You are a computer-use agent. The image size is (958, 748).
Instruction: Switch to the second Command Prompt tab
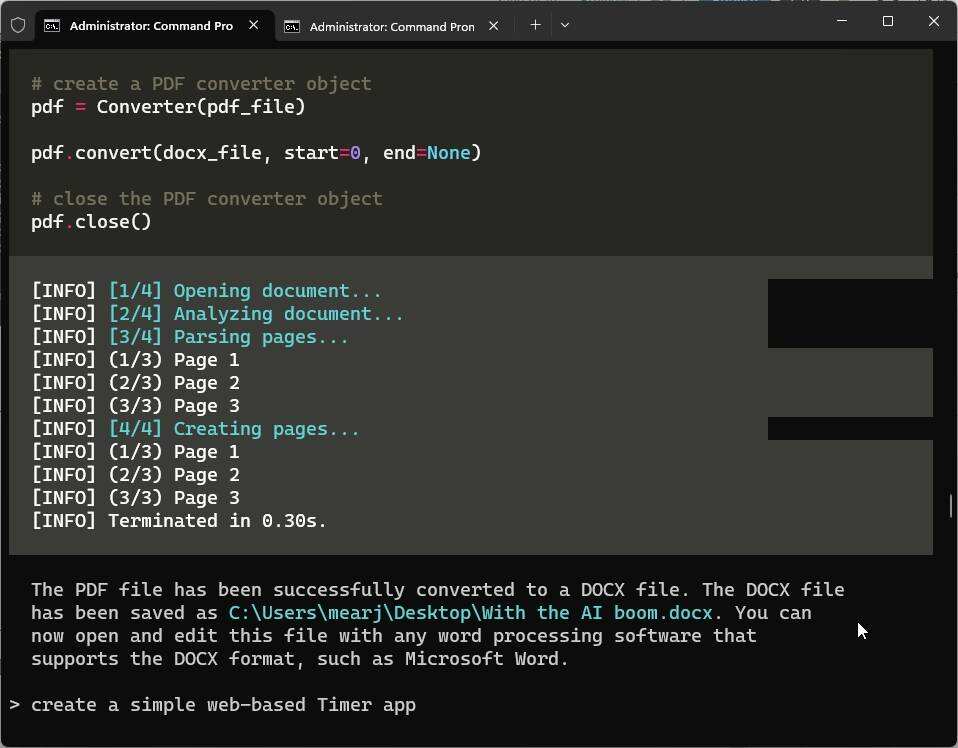(x=391, y=26)
